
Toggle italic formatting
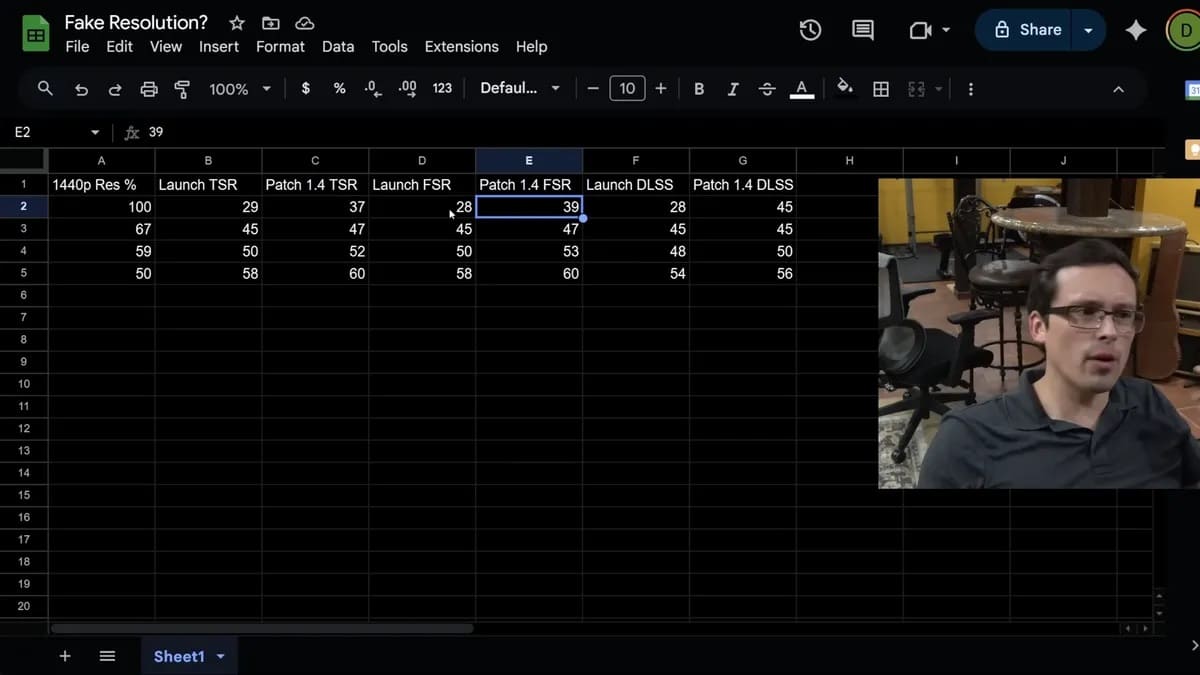[733, 89]
